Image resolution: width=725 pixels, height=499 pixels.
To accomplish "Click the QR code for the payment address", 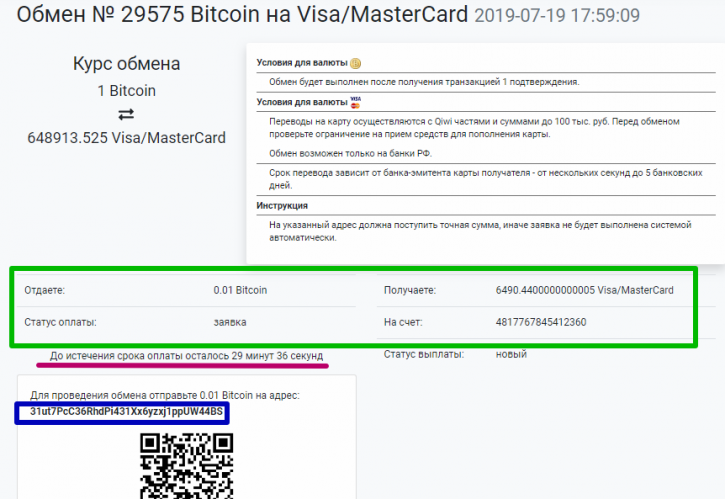I will pyautogui.click(x=186, y=466).
